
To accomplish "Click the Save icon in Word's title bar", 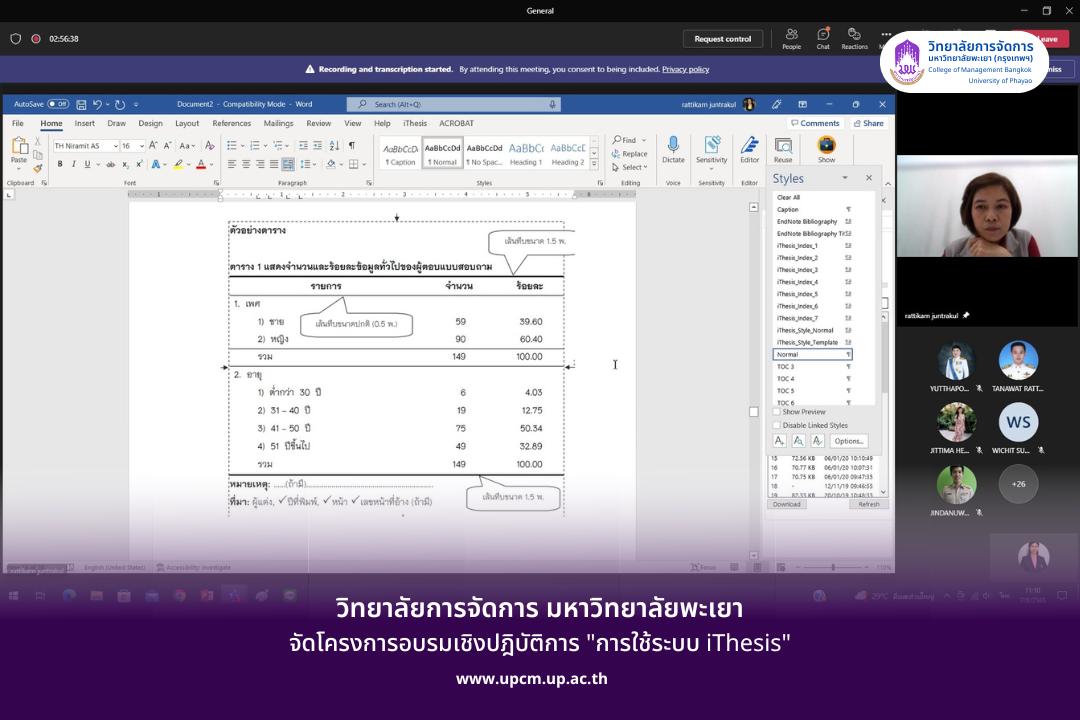I will [81, 105].
